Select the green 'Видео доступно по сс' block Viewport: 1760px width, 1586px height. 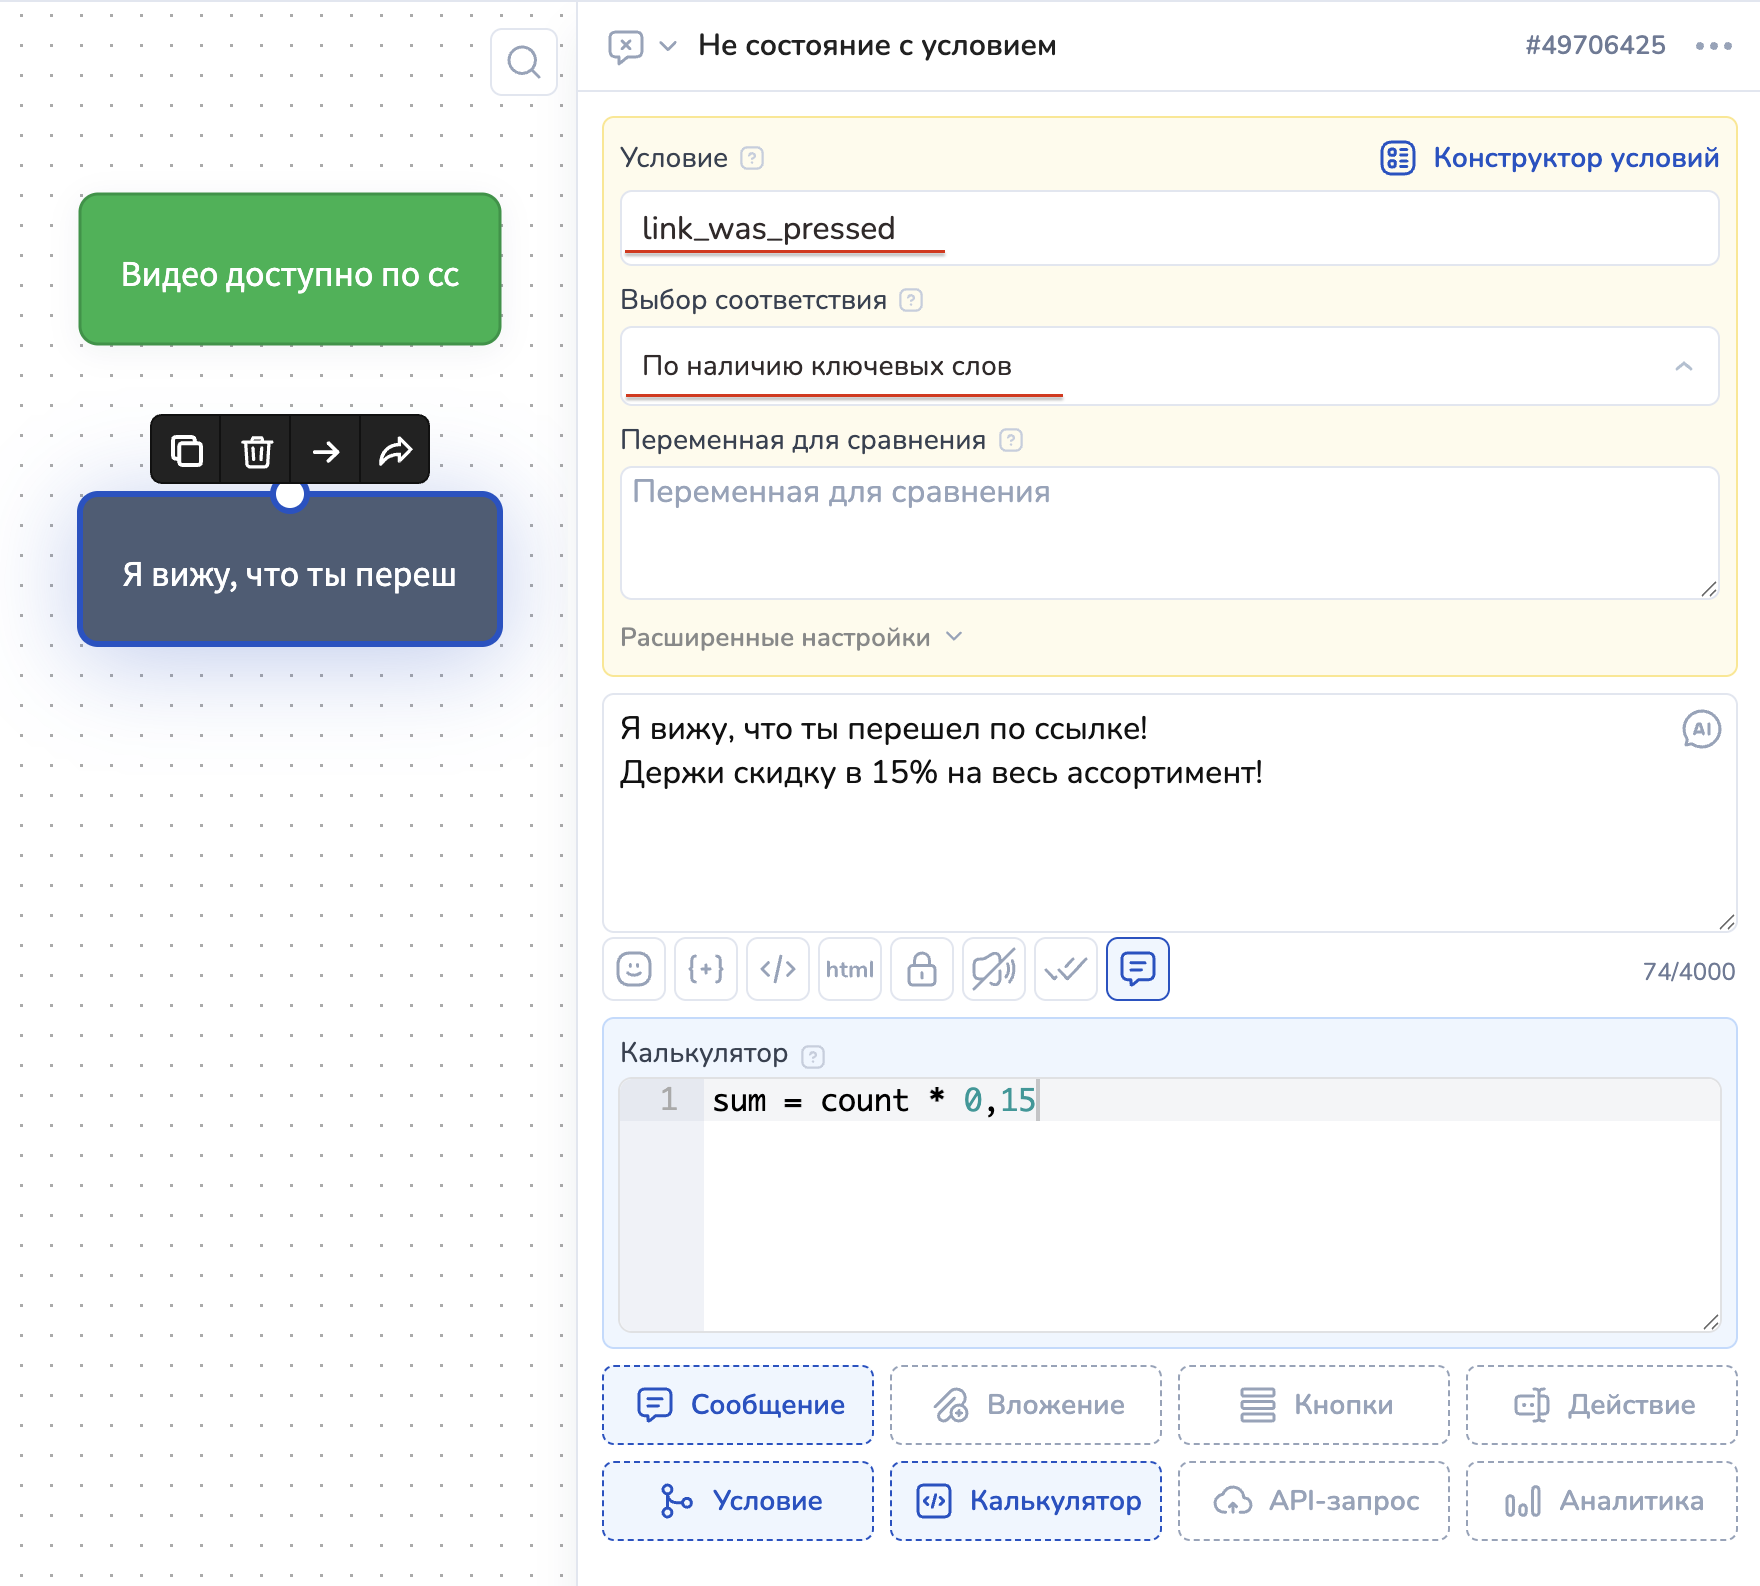click(290, 270)
